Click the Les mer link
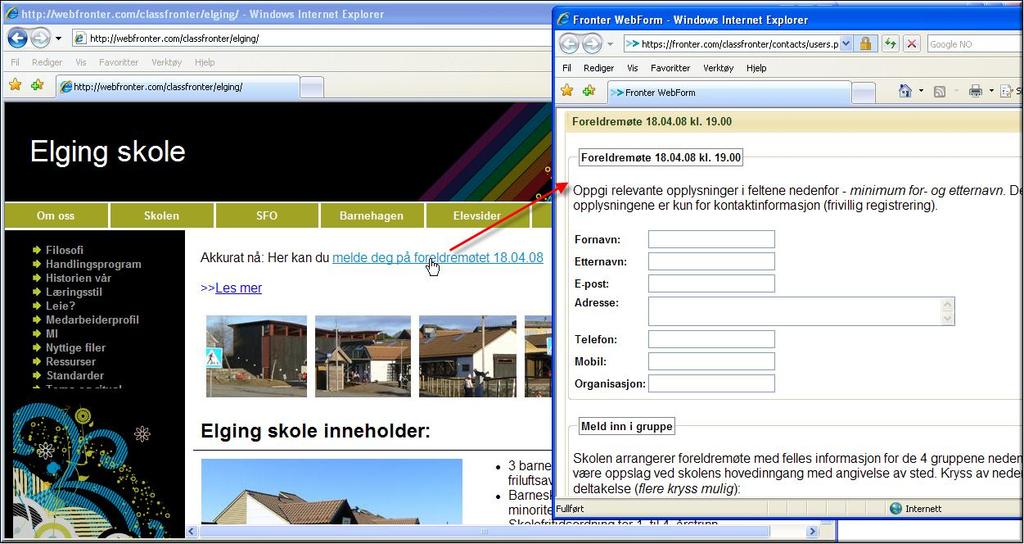The width and height of the screenshot is (1024, 544). coord(238,288)
